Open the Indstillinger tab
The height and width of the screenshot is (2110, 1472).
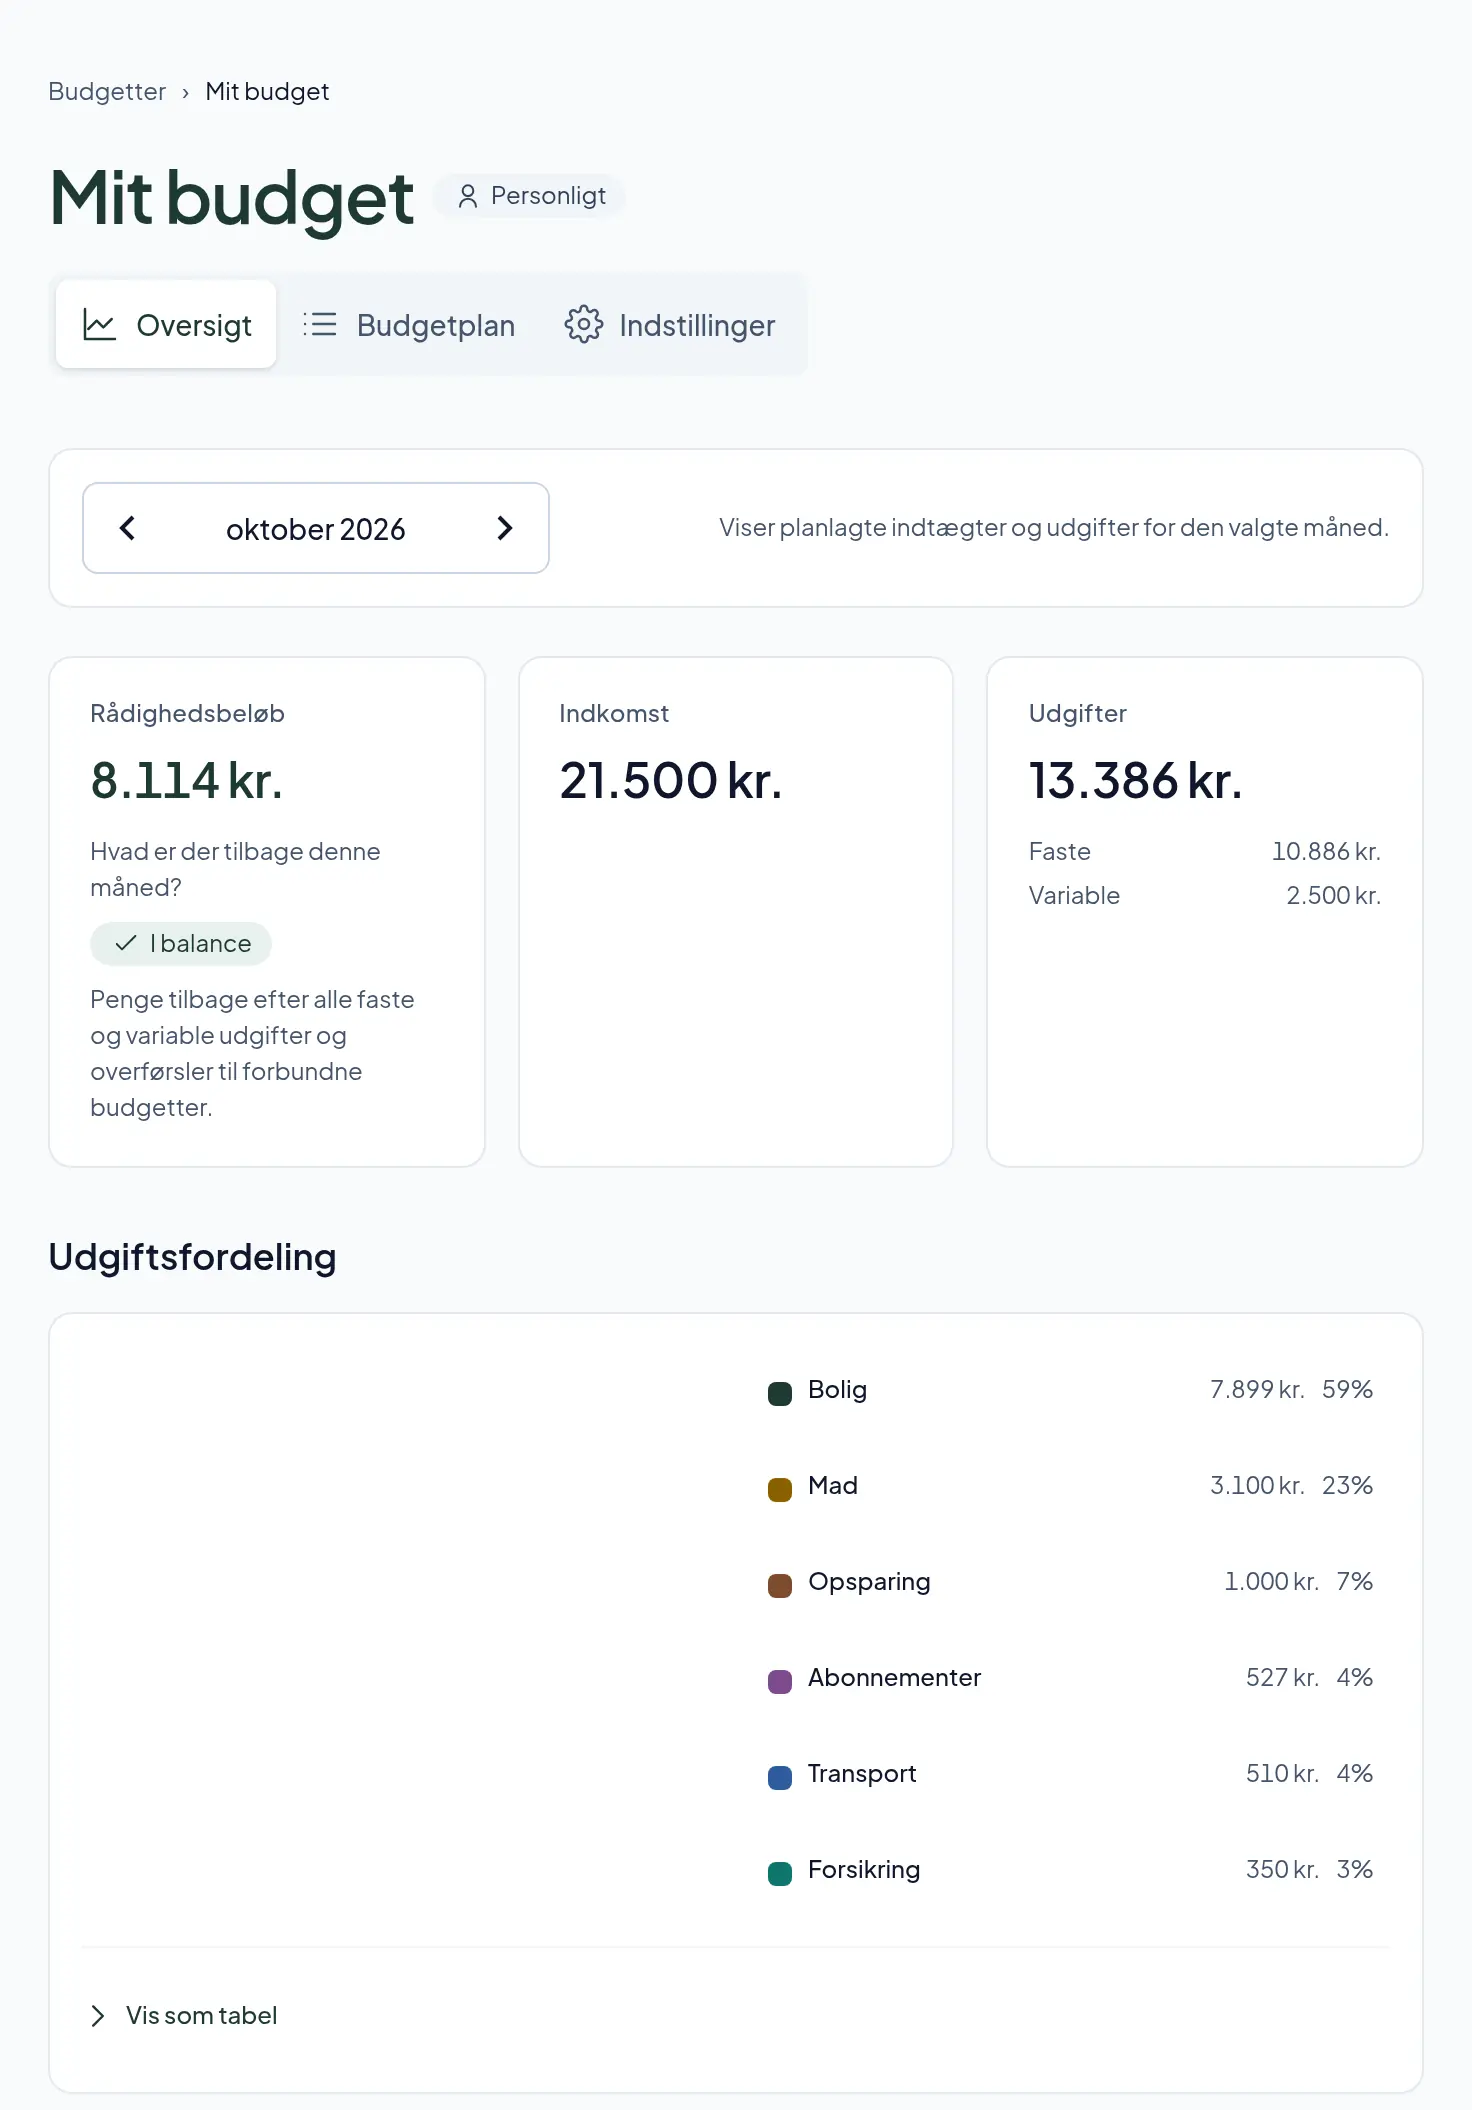click(x=670, y=325)
